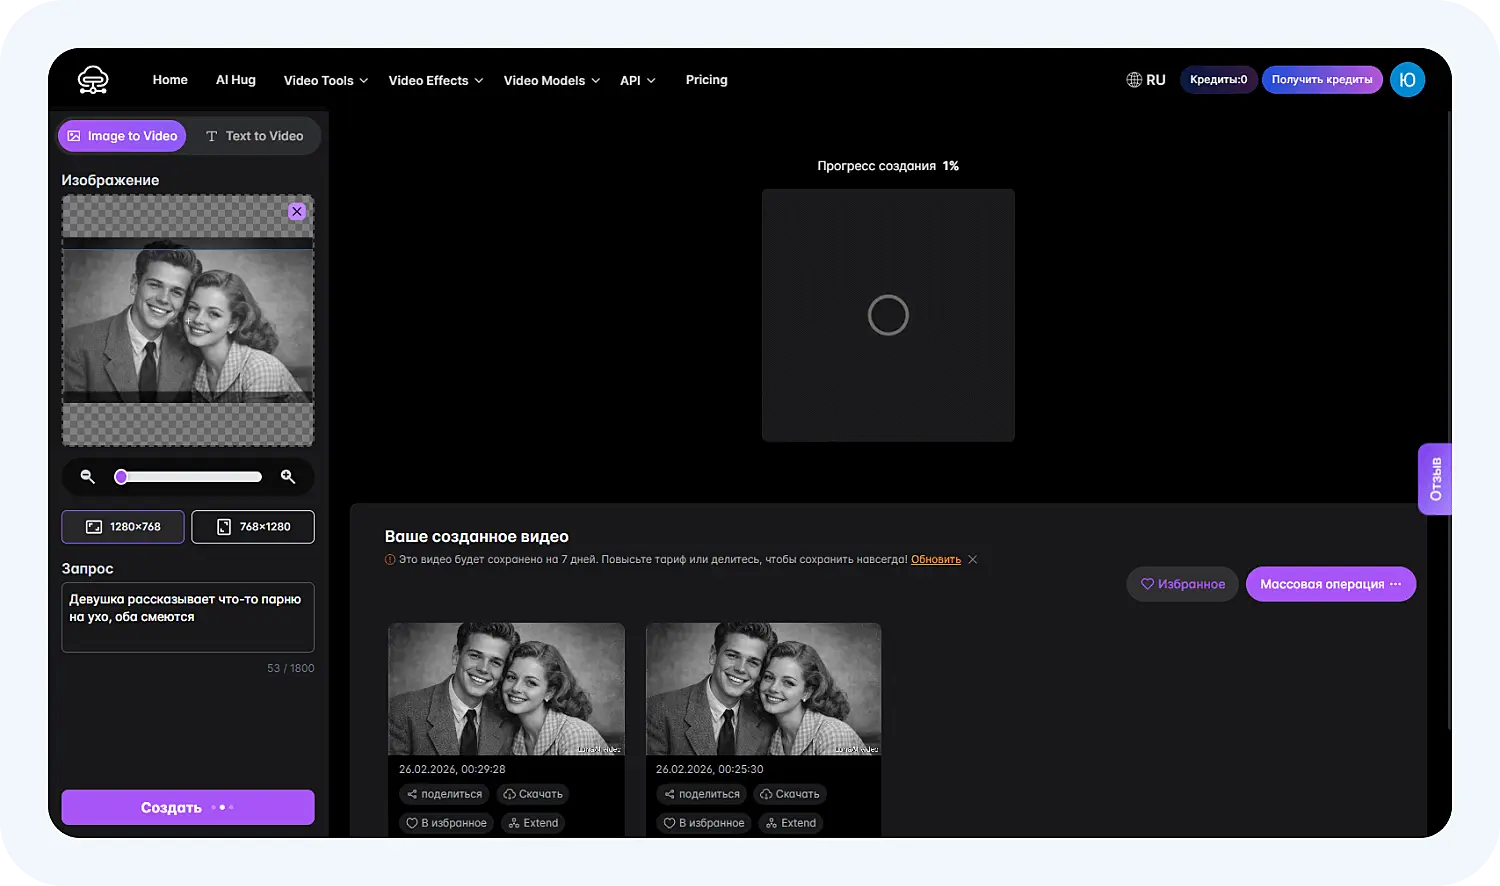Click the cloud logo icon
Screen dimensions: 1500x886
(x=92, y=79)
